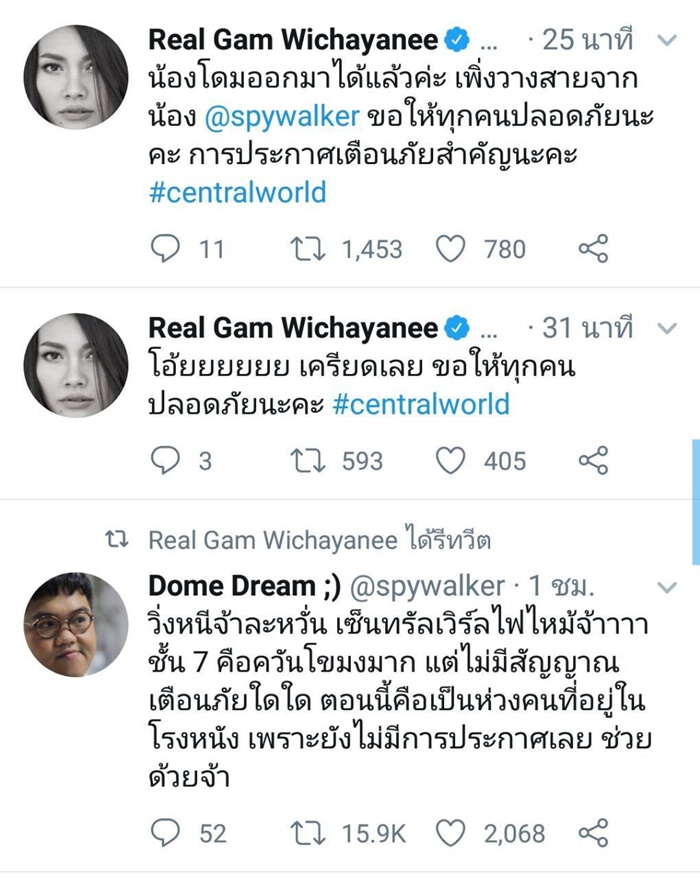Image resolution: width=700 pixels, height=878 pixels.
Task: Reply to the tweet with 3 replies
Action: click(166, 460)
